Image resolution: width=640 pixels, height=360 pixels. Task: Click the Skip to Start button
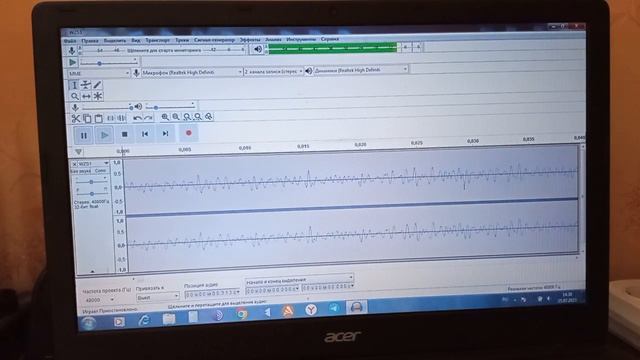[145, 133]
